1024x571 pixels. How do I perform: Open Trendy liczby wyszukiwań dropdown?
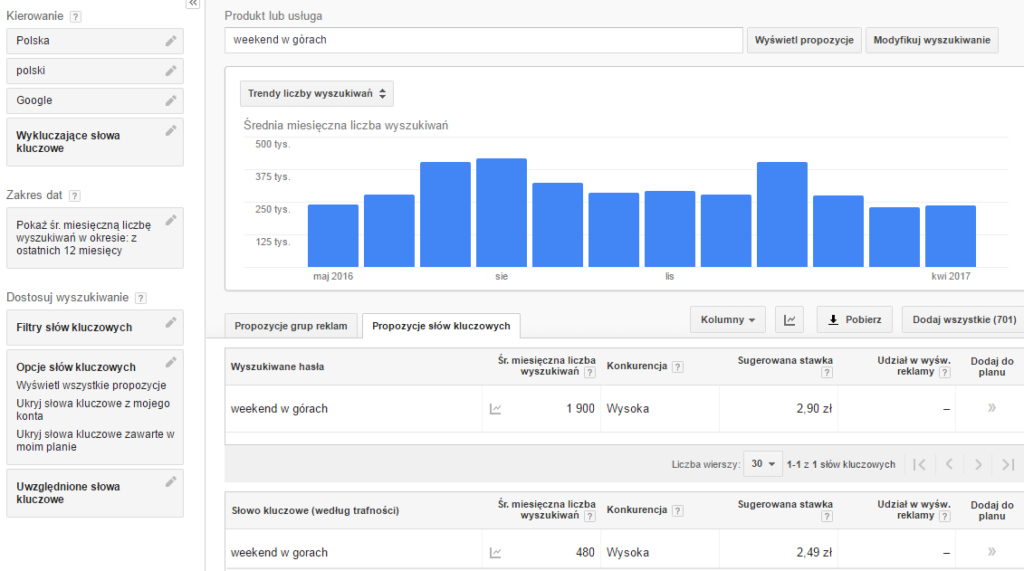point(317,94)
